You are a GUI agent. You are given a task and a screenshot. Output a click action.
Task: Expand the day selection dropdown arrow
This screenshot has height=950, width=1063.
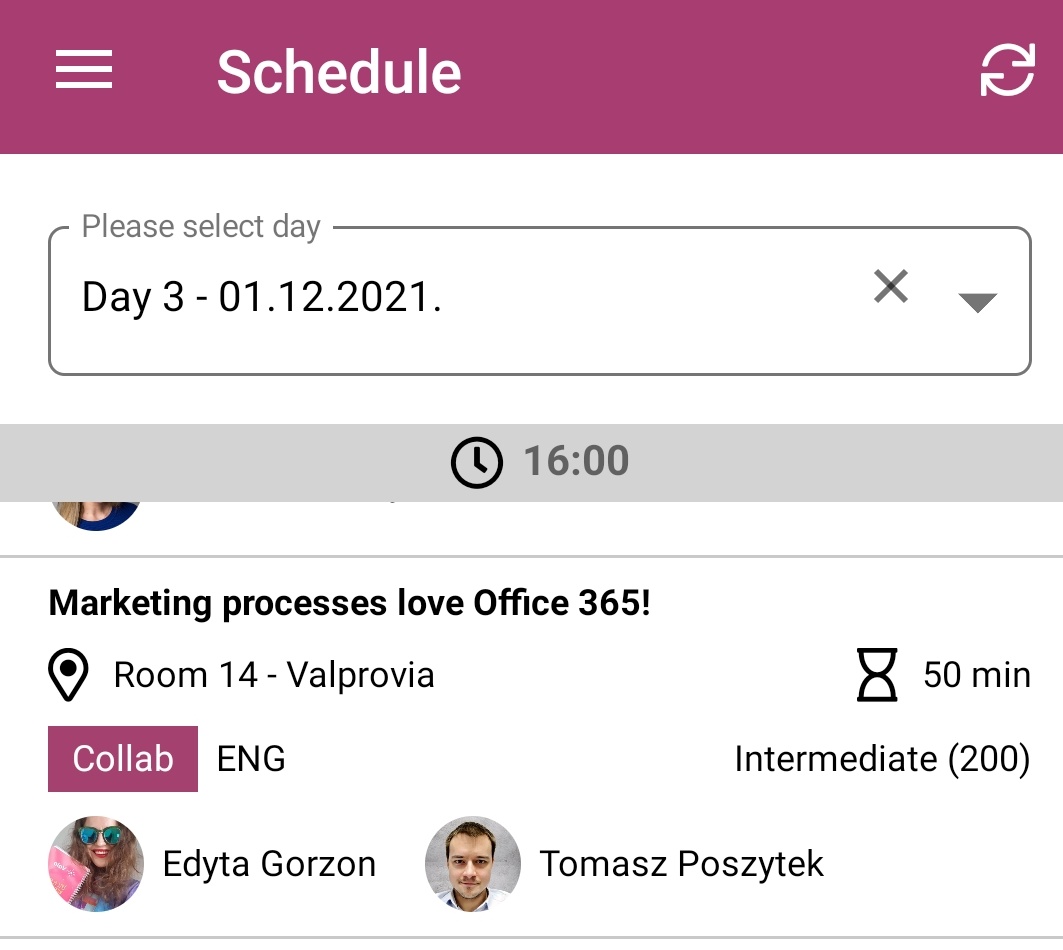977,302
